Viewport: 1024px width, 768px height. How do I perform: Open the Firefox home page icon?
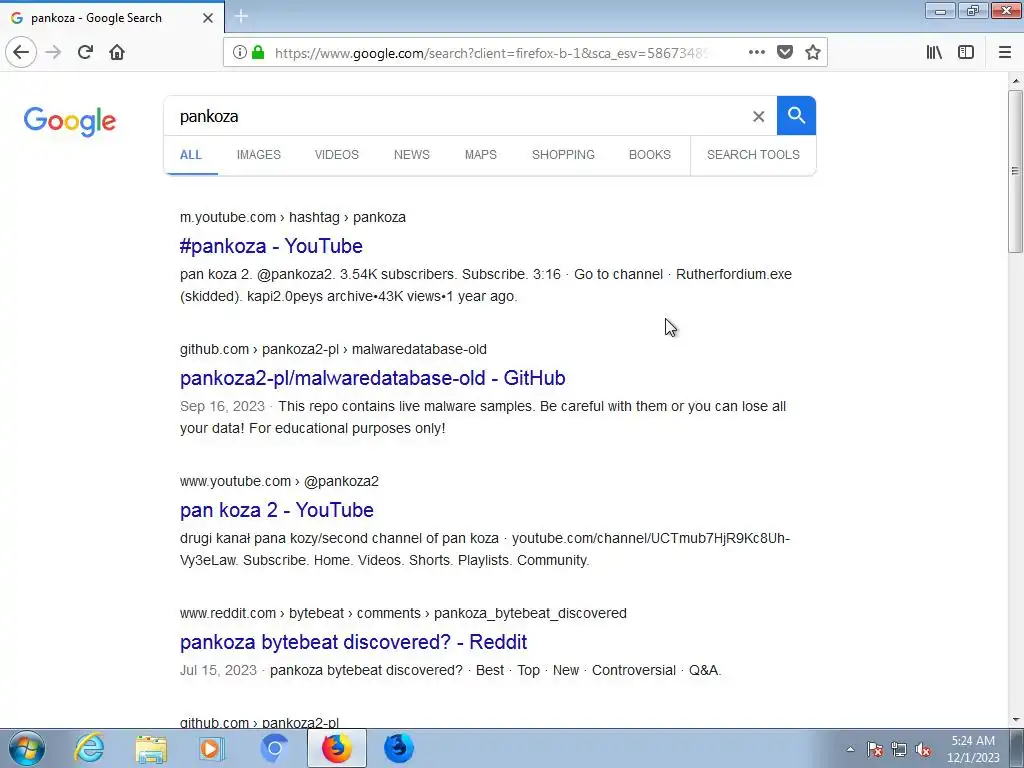[x=117, y=52]
